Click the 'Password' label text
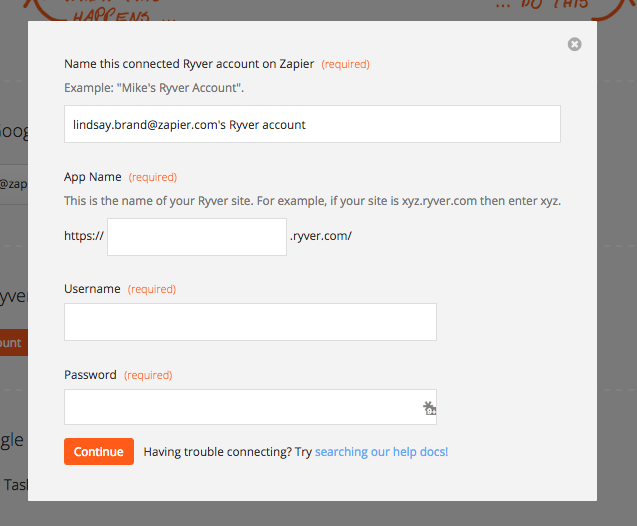 click(x=90, y=374)
